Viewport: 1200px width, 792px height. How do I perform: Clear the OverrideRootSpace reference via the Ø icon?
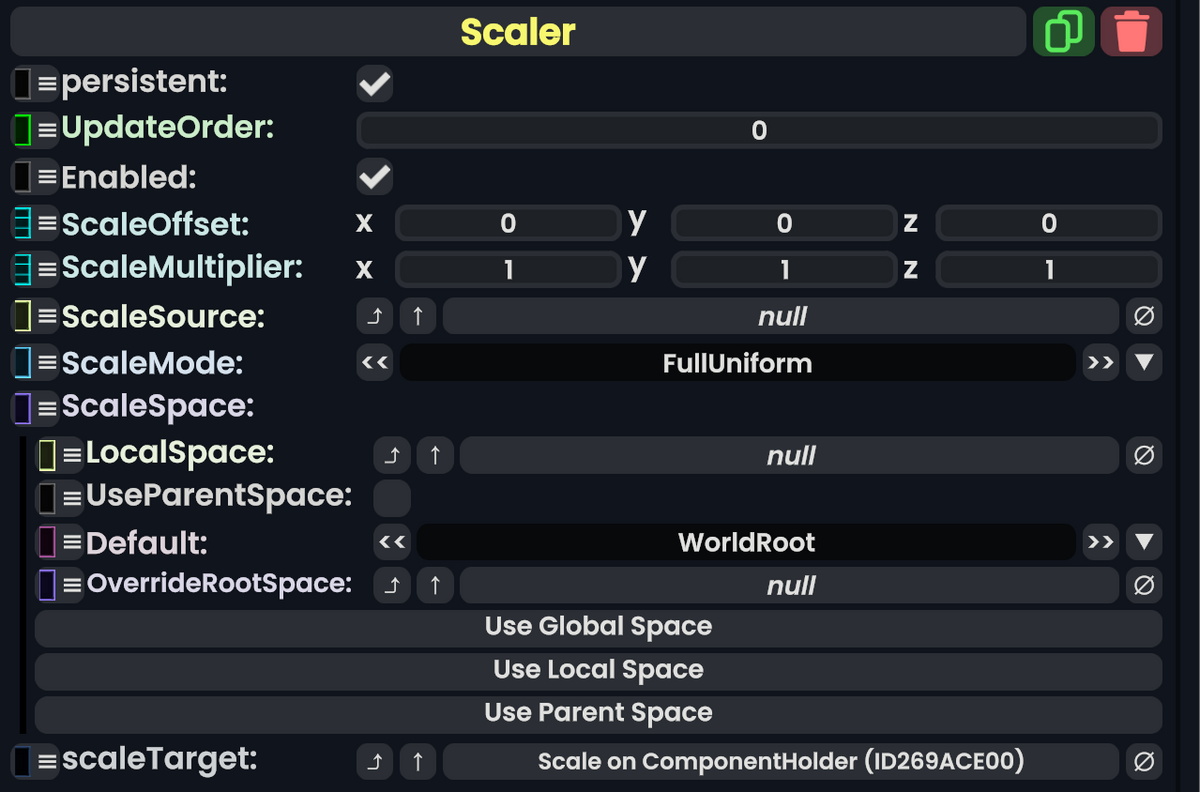pyautogui.click(x=1144, y=585)
